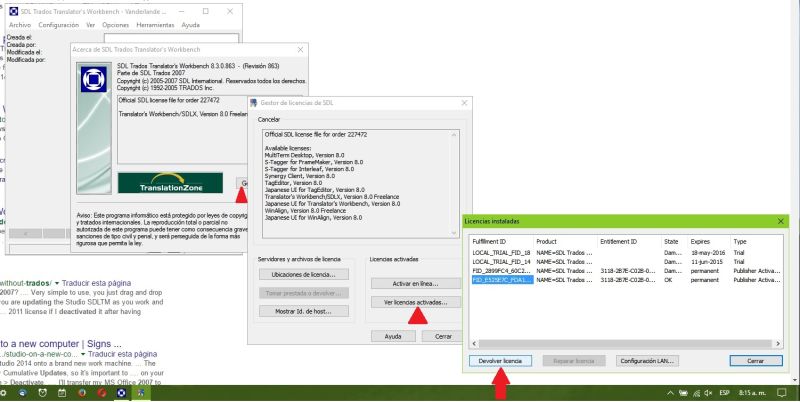Screen dimensions: 800x402
Task: Click the empty field beside Creada el
Action: pos(171,38)
